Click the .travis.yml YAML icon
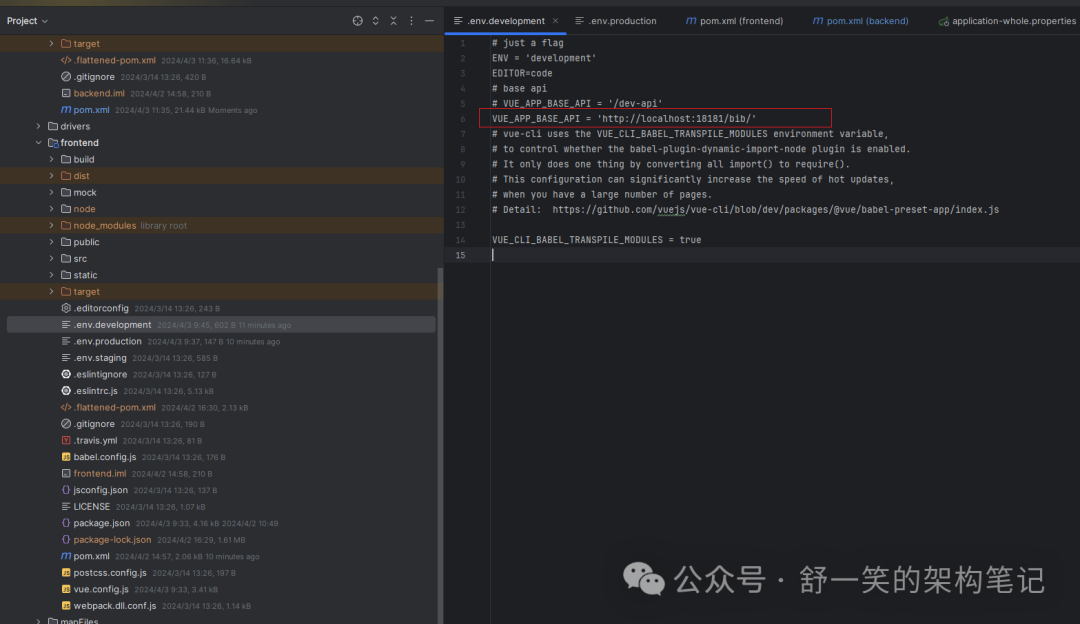This screenshot has height=624, width=1080. pos(66,440)
